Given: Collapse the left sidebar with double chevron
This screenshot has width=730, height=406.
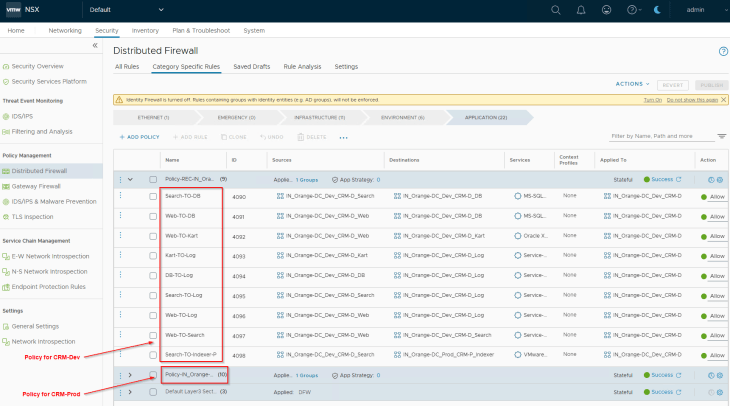Looking at the screenshot, I should 95,46.
